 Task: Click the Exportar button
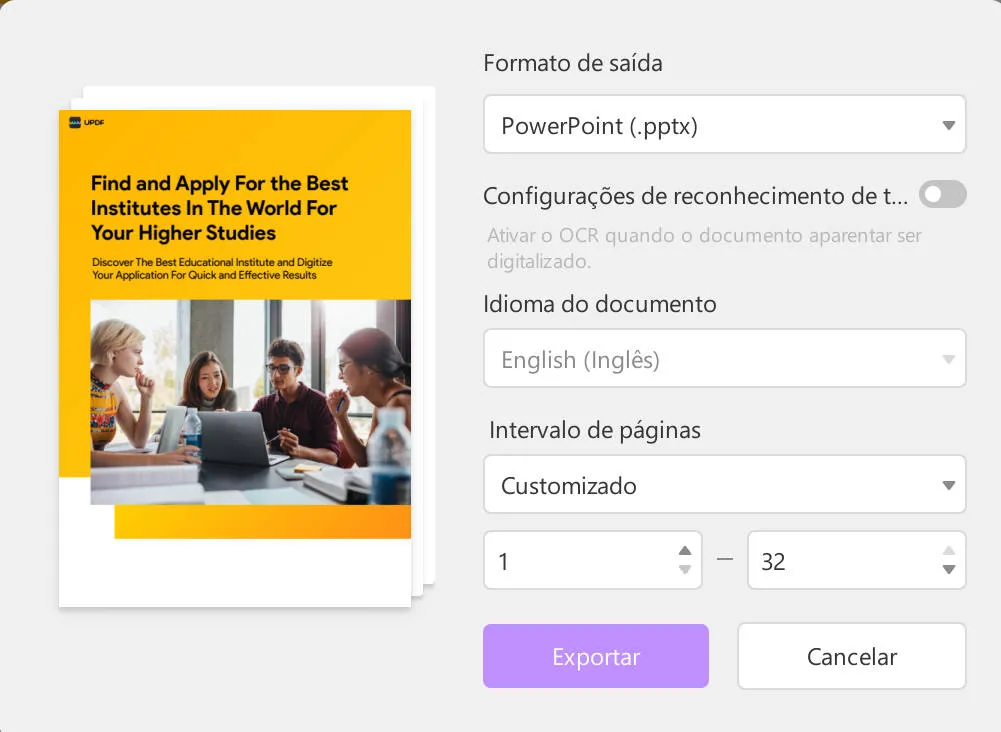595,656
